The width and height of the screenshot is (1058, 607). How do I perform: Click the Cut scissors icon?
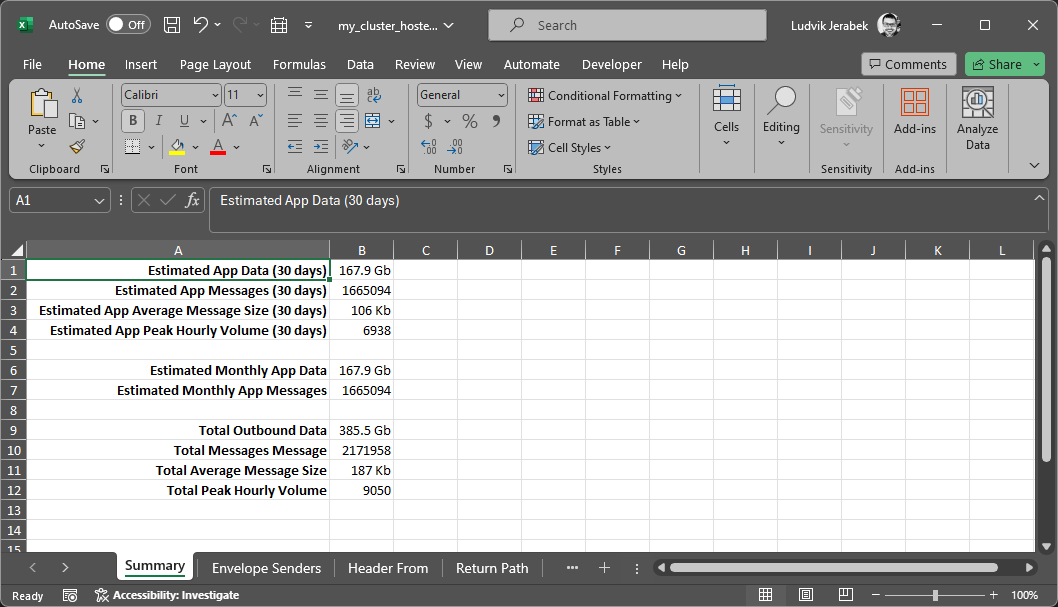point(77,96)
